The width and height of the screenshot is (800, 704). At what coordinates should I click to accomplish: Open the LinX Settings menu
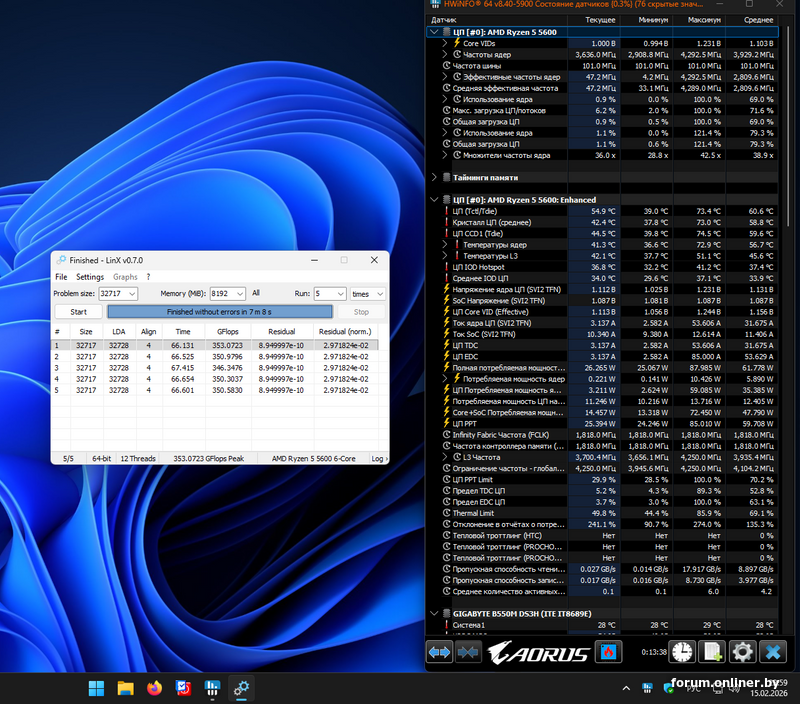pyautogui.click(x=90, y=277)
